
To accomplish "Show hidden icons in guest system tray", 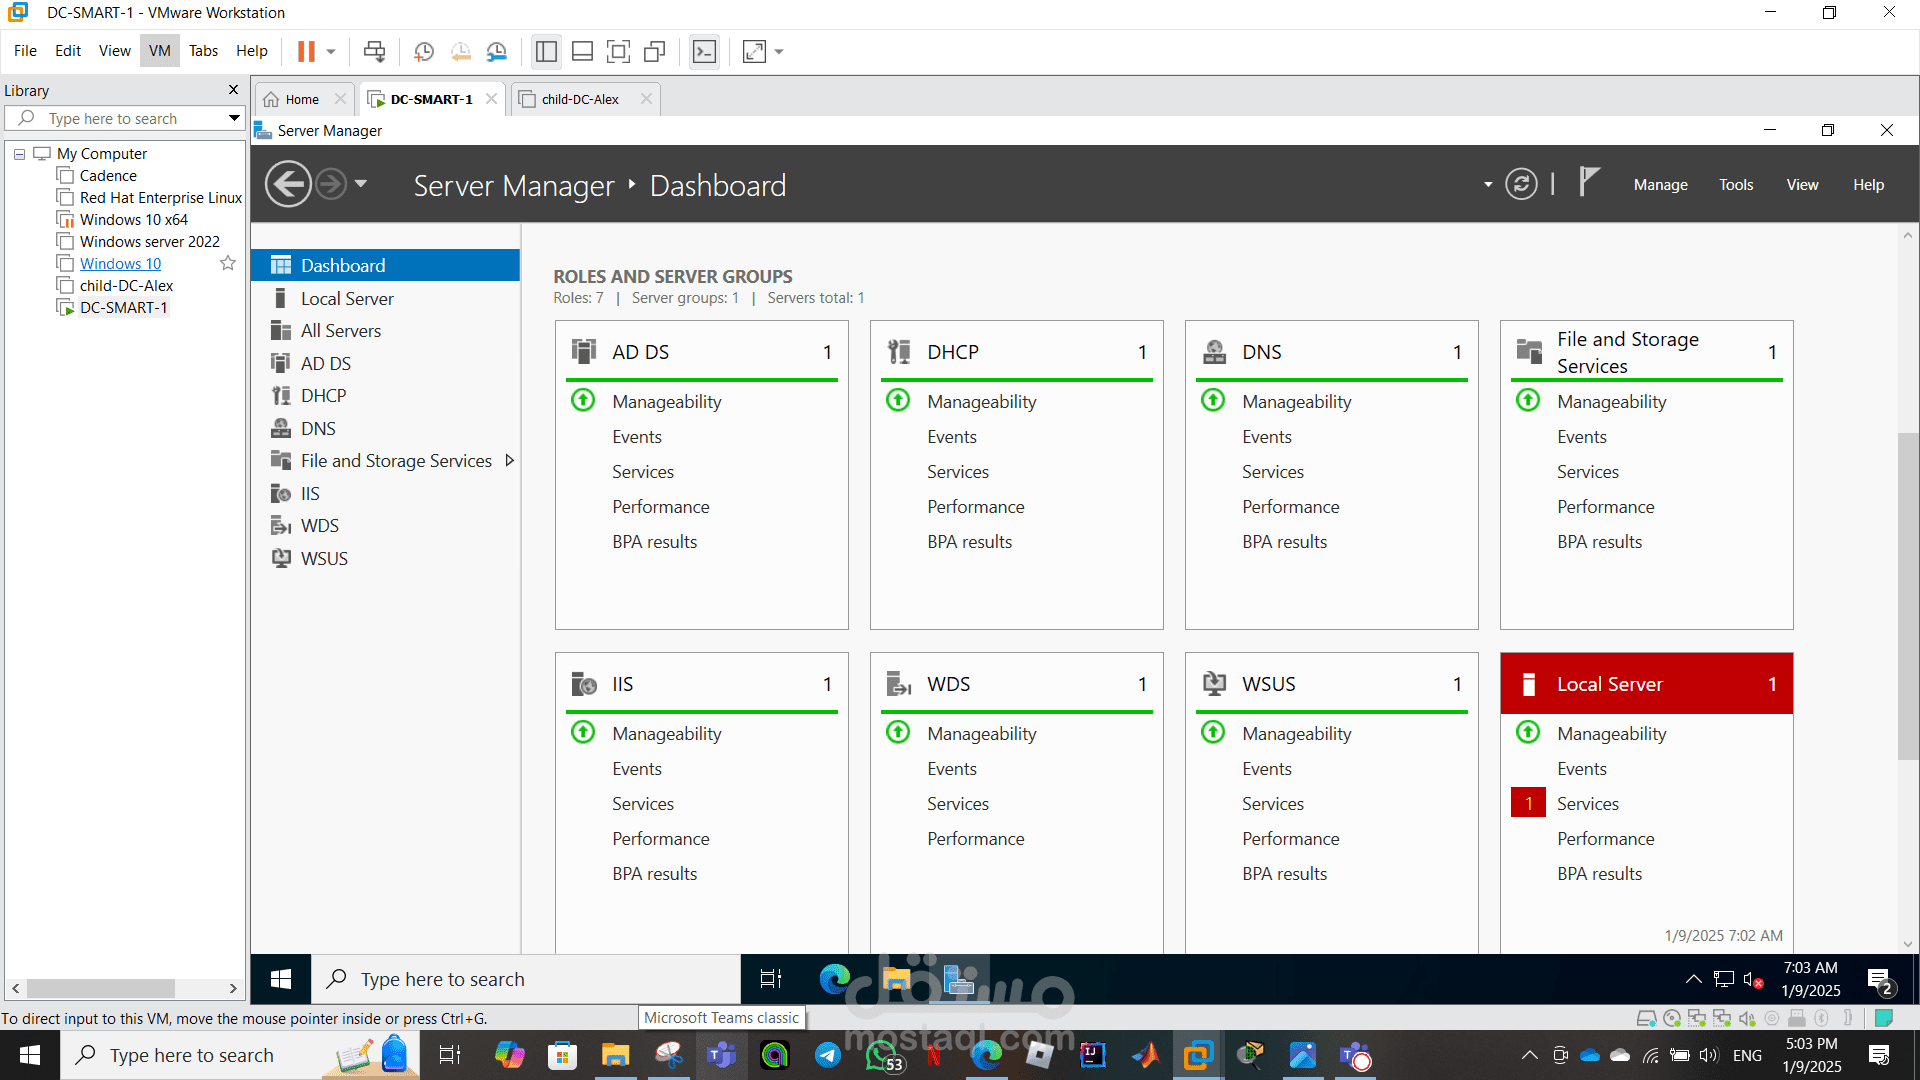I will (x=1693, y=979).
